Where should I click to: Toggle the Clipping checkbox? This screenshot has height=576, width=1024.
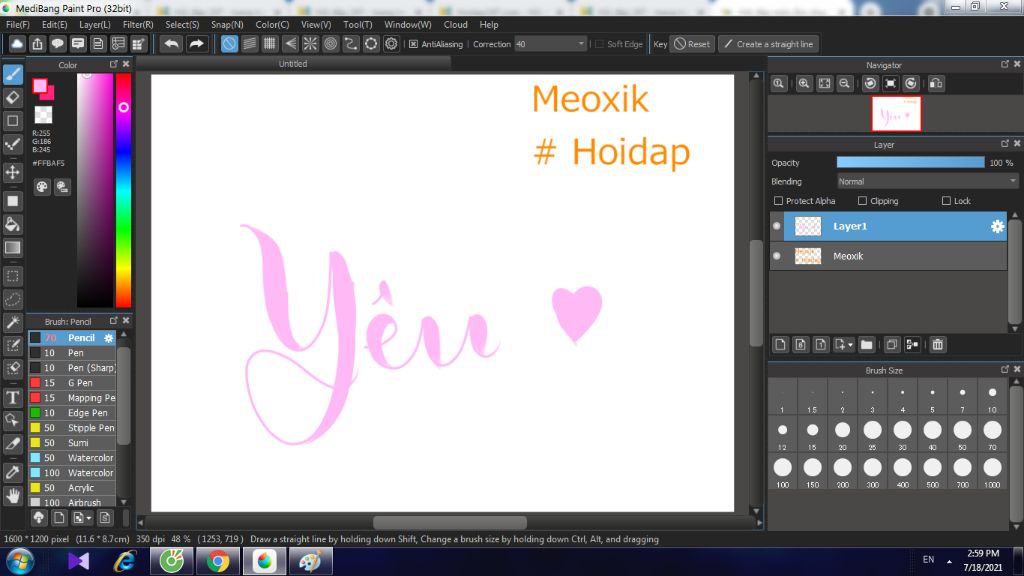tap(862, 201)
